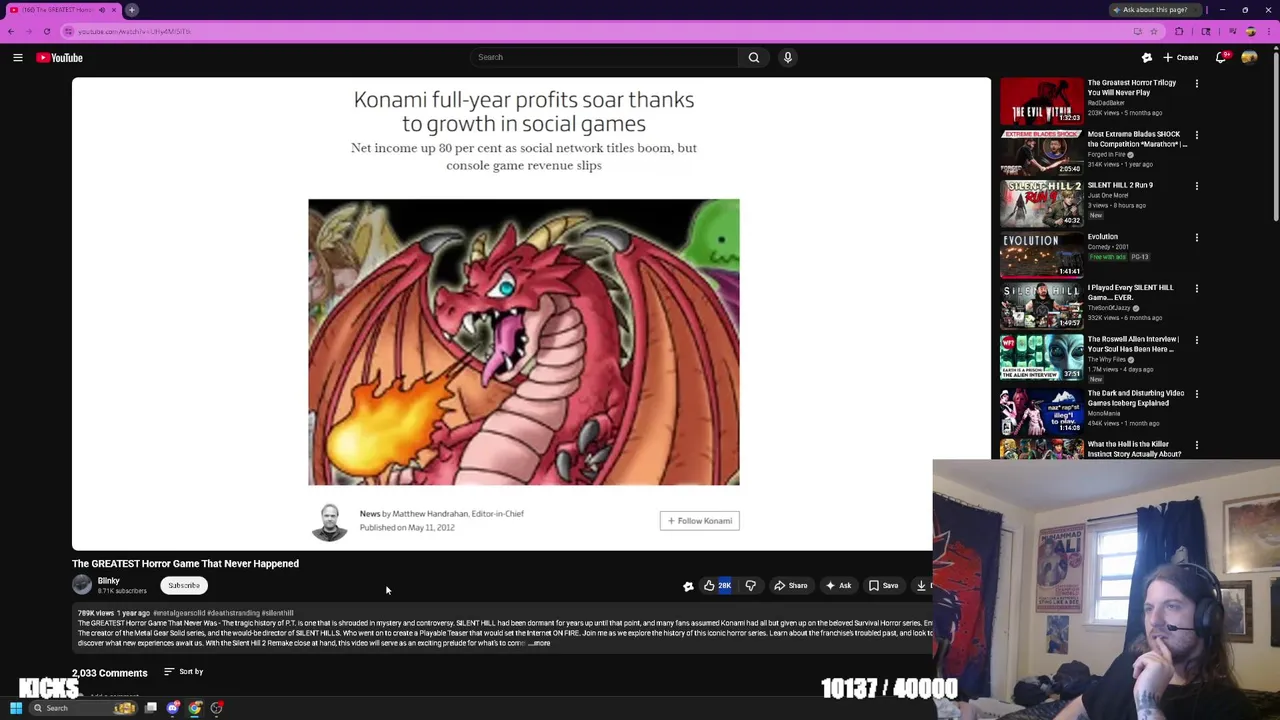Open Chrome from the taskbar

click(x=195, y=708)
